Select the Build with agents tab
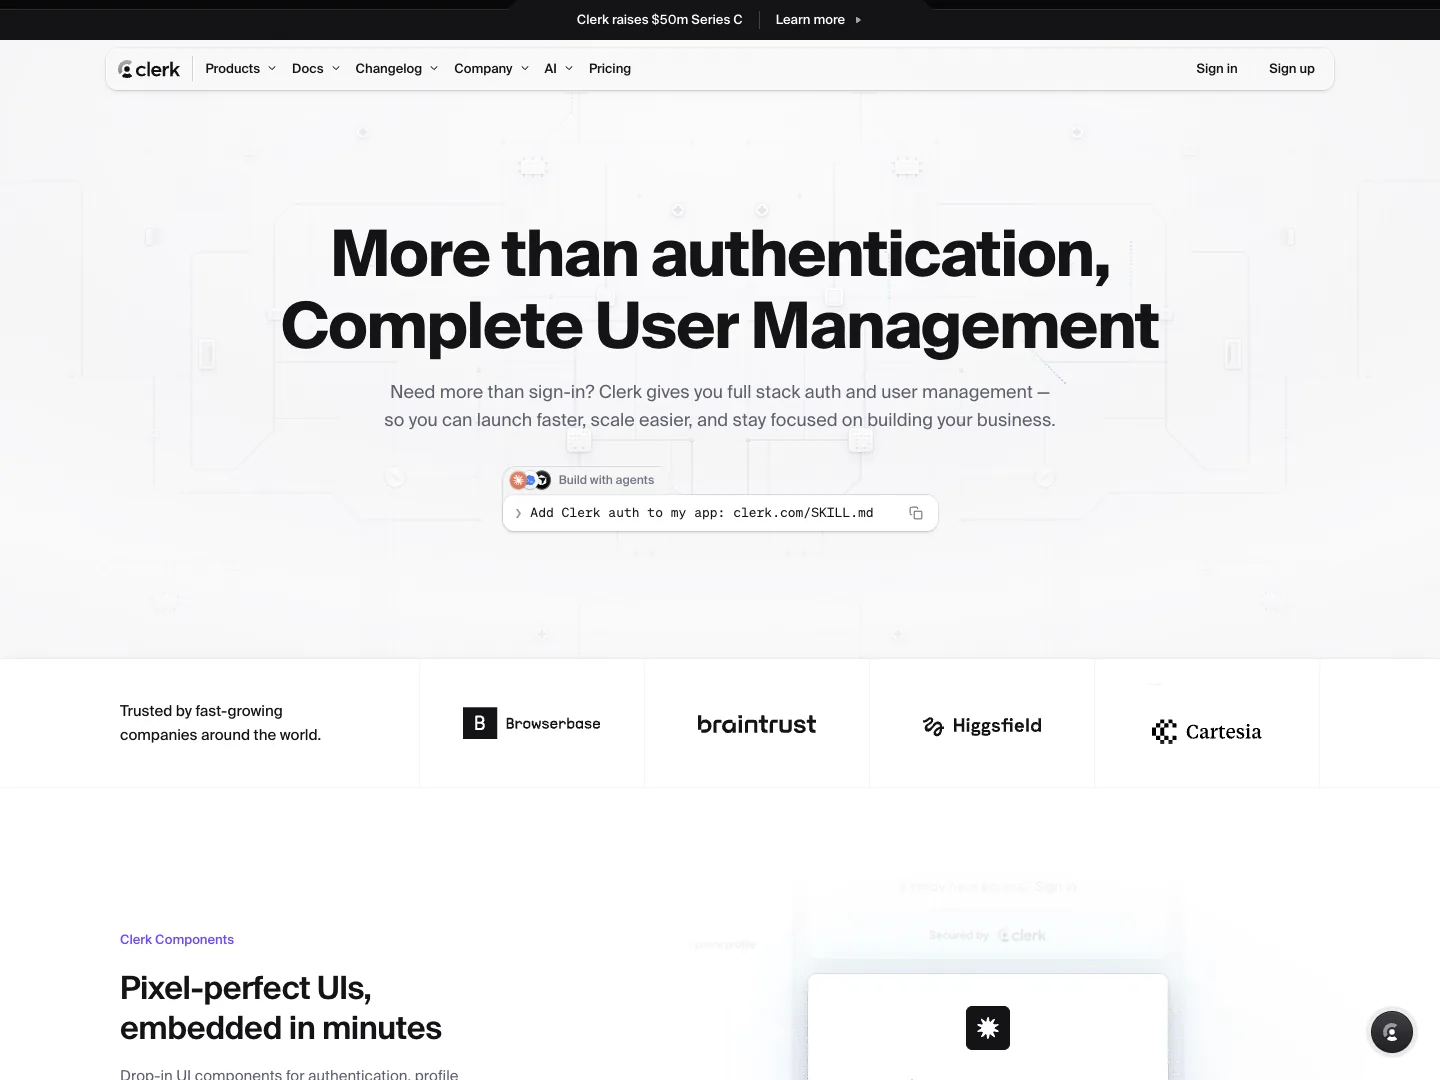This screenshot has height=1080, width=1440. 584,480
